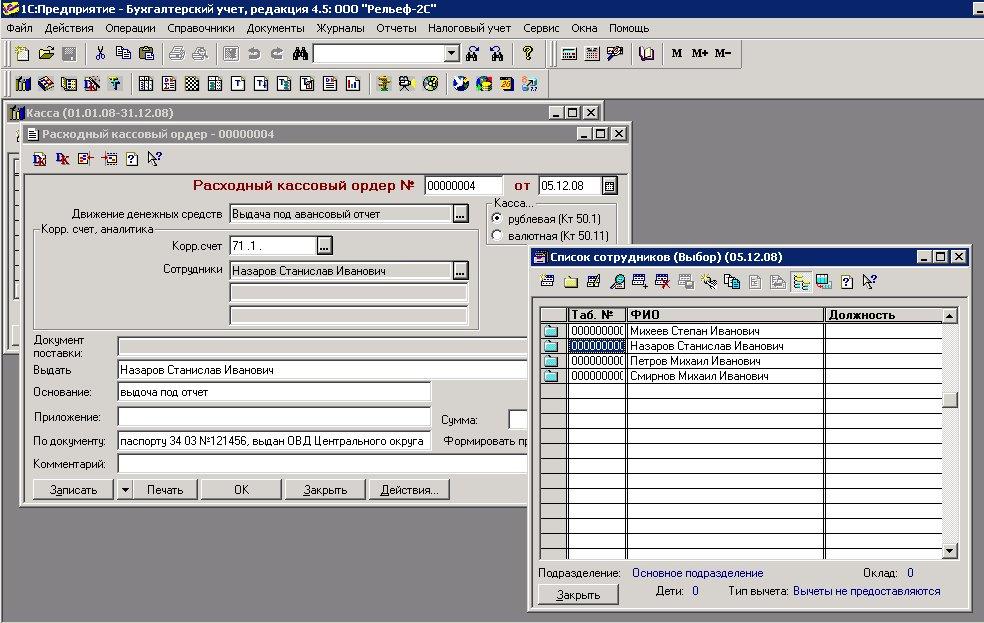
Task: Open Операции menu
Action: coord(131,28)
